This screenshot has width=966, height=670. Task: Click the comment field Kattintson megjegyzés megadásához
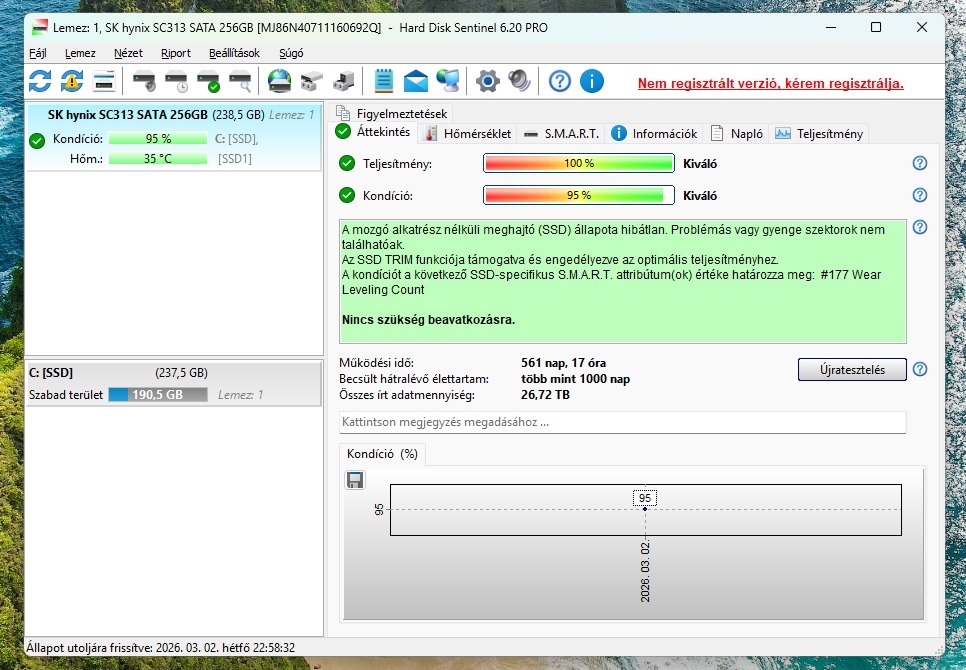coord(622,422)
